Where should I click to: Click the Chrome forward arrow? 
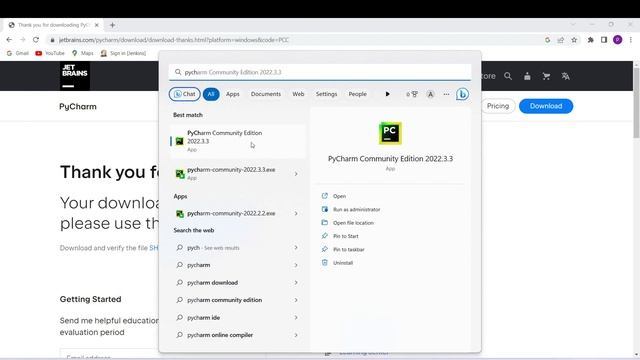click(x=22, y=40)
